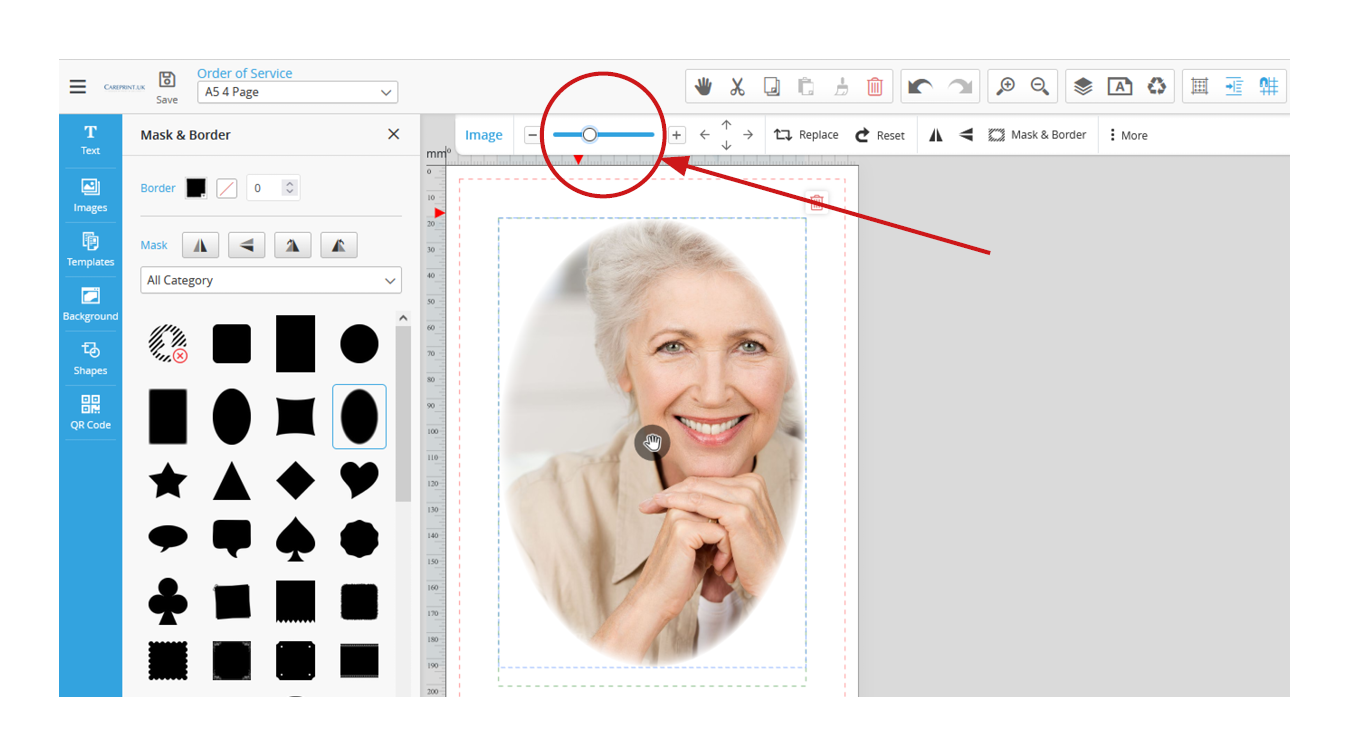
Task: Open the More options menu
Action: coord(1128,135)
